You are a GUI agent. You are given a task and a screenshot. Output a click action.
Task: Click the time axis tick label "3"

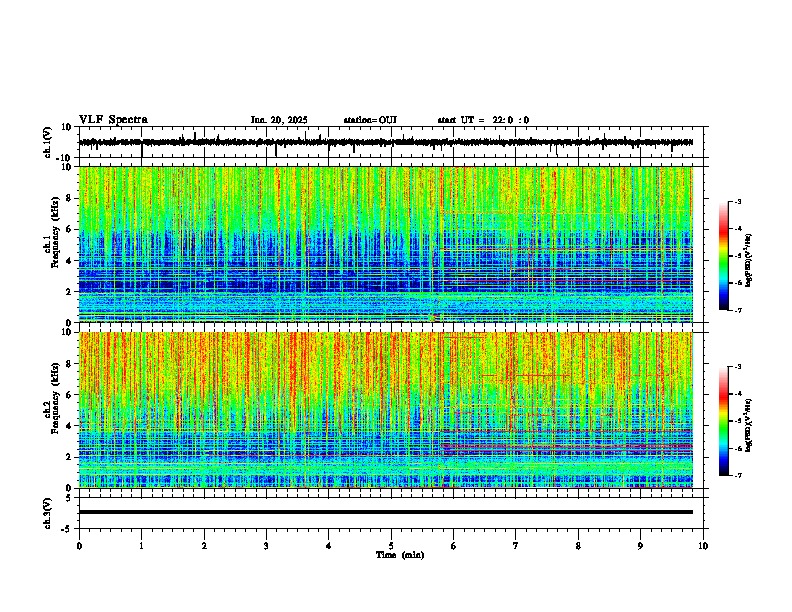[266, 546]
